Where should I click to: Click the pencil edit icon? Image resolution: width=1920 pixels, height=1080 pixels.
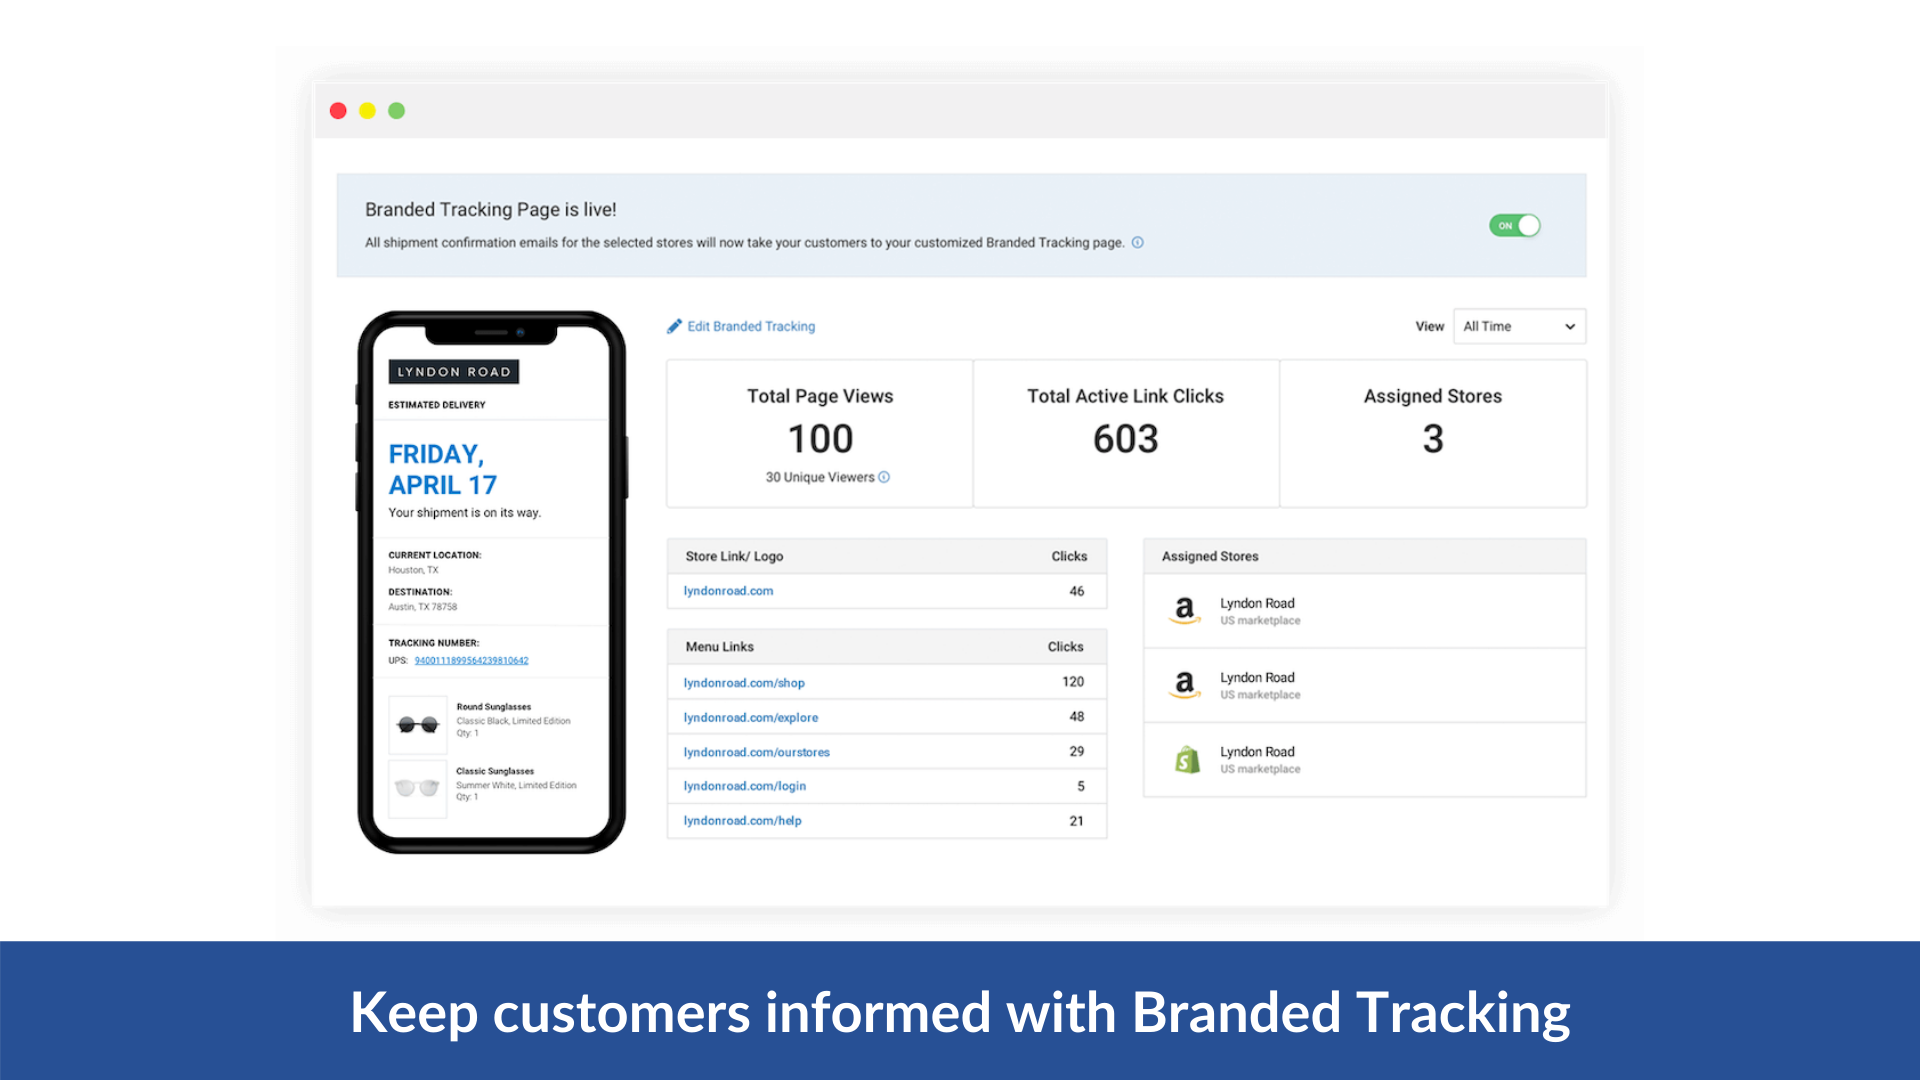click(675, 326)
